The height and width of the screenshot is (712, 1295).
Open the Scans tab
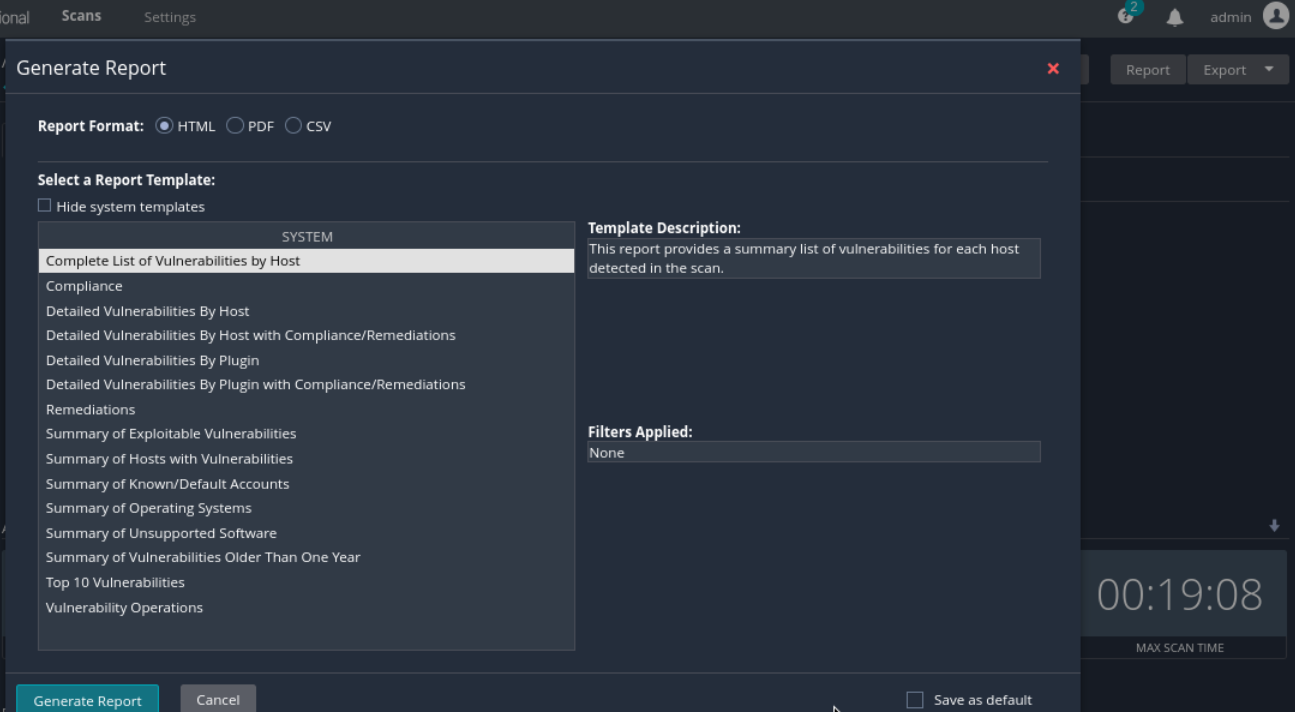point(81,16)
